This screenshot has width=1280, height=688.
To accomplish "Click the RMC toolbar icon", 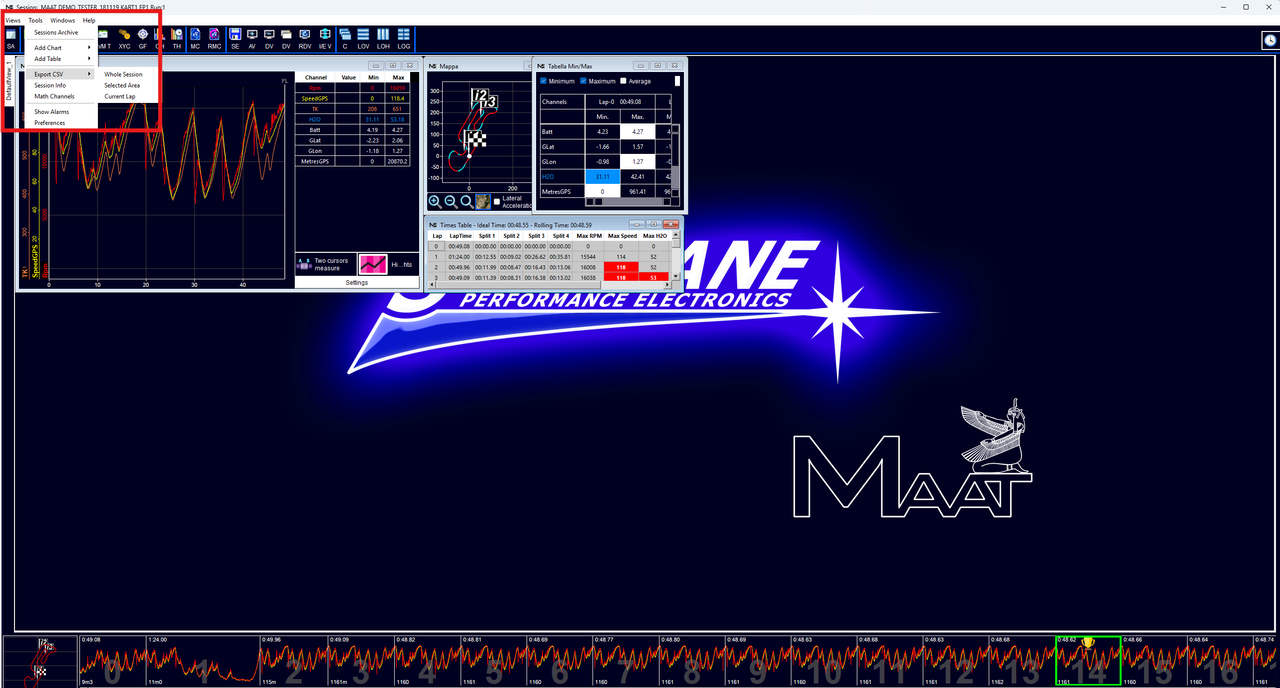I will click(214, 39).
